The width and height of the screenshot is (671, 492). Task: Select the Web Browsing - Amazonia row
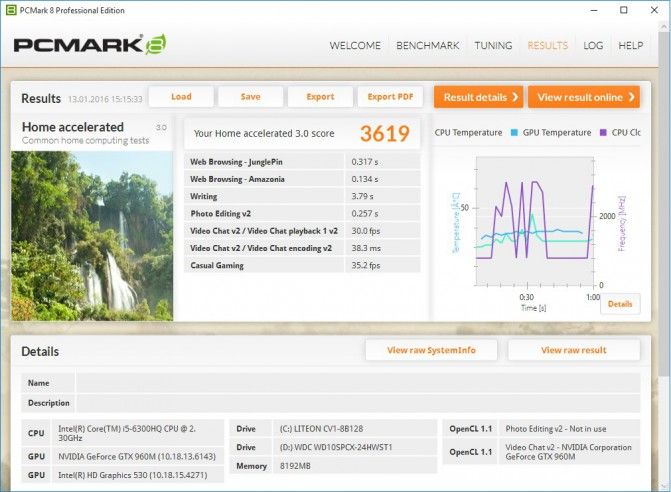pos(302,179)
